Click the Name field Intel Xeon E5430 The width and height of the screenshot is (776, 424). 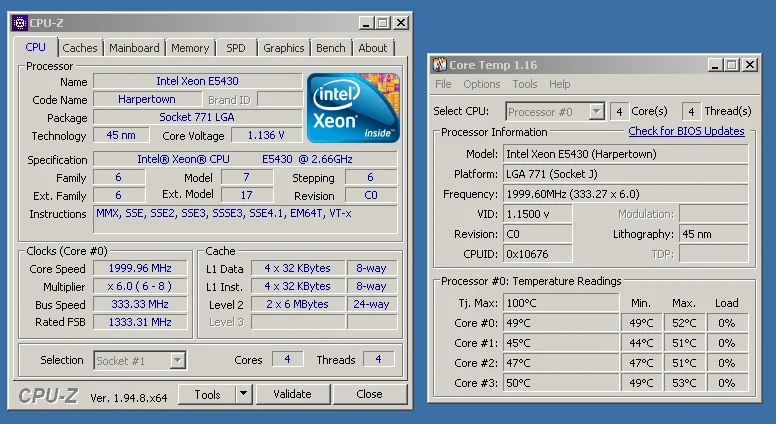pyautogui.click(x=197, y=81)
